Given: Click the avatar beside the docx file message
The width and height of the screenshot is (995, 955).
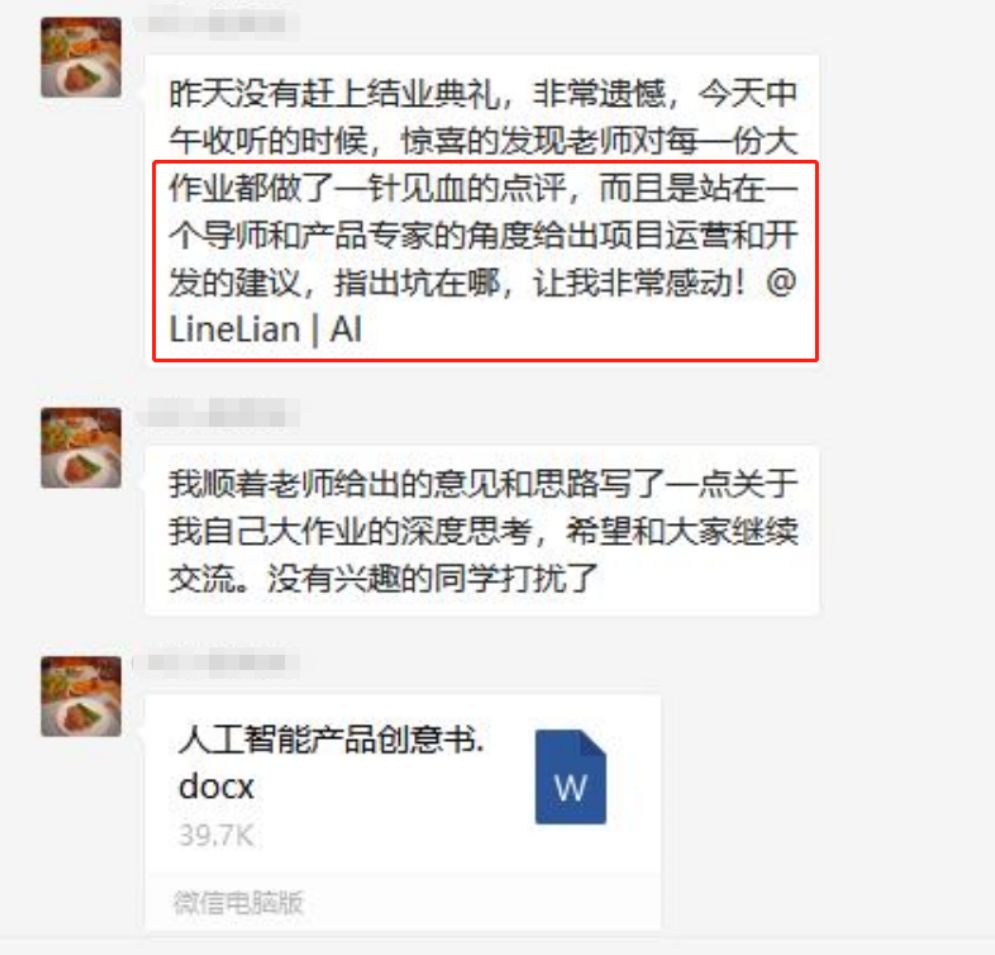Looking at the screenshot, I should [81, 696].
